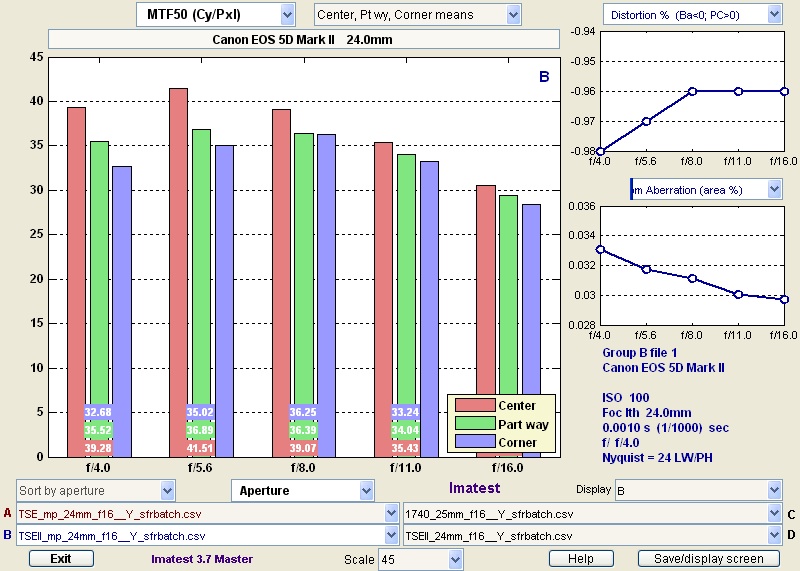Click the f/5.6 corner value 35.02
Screen dimensions: 800x571
pos(200,412)
